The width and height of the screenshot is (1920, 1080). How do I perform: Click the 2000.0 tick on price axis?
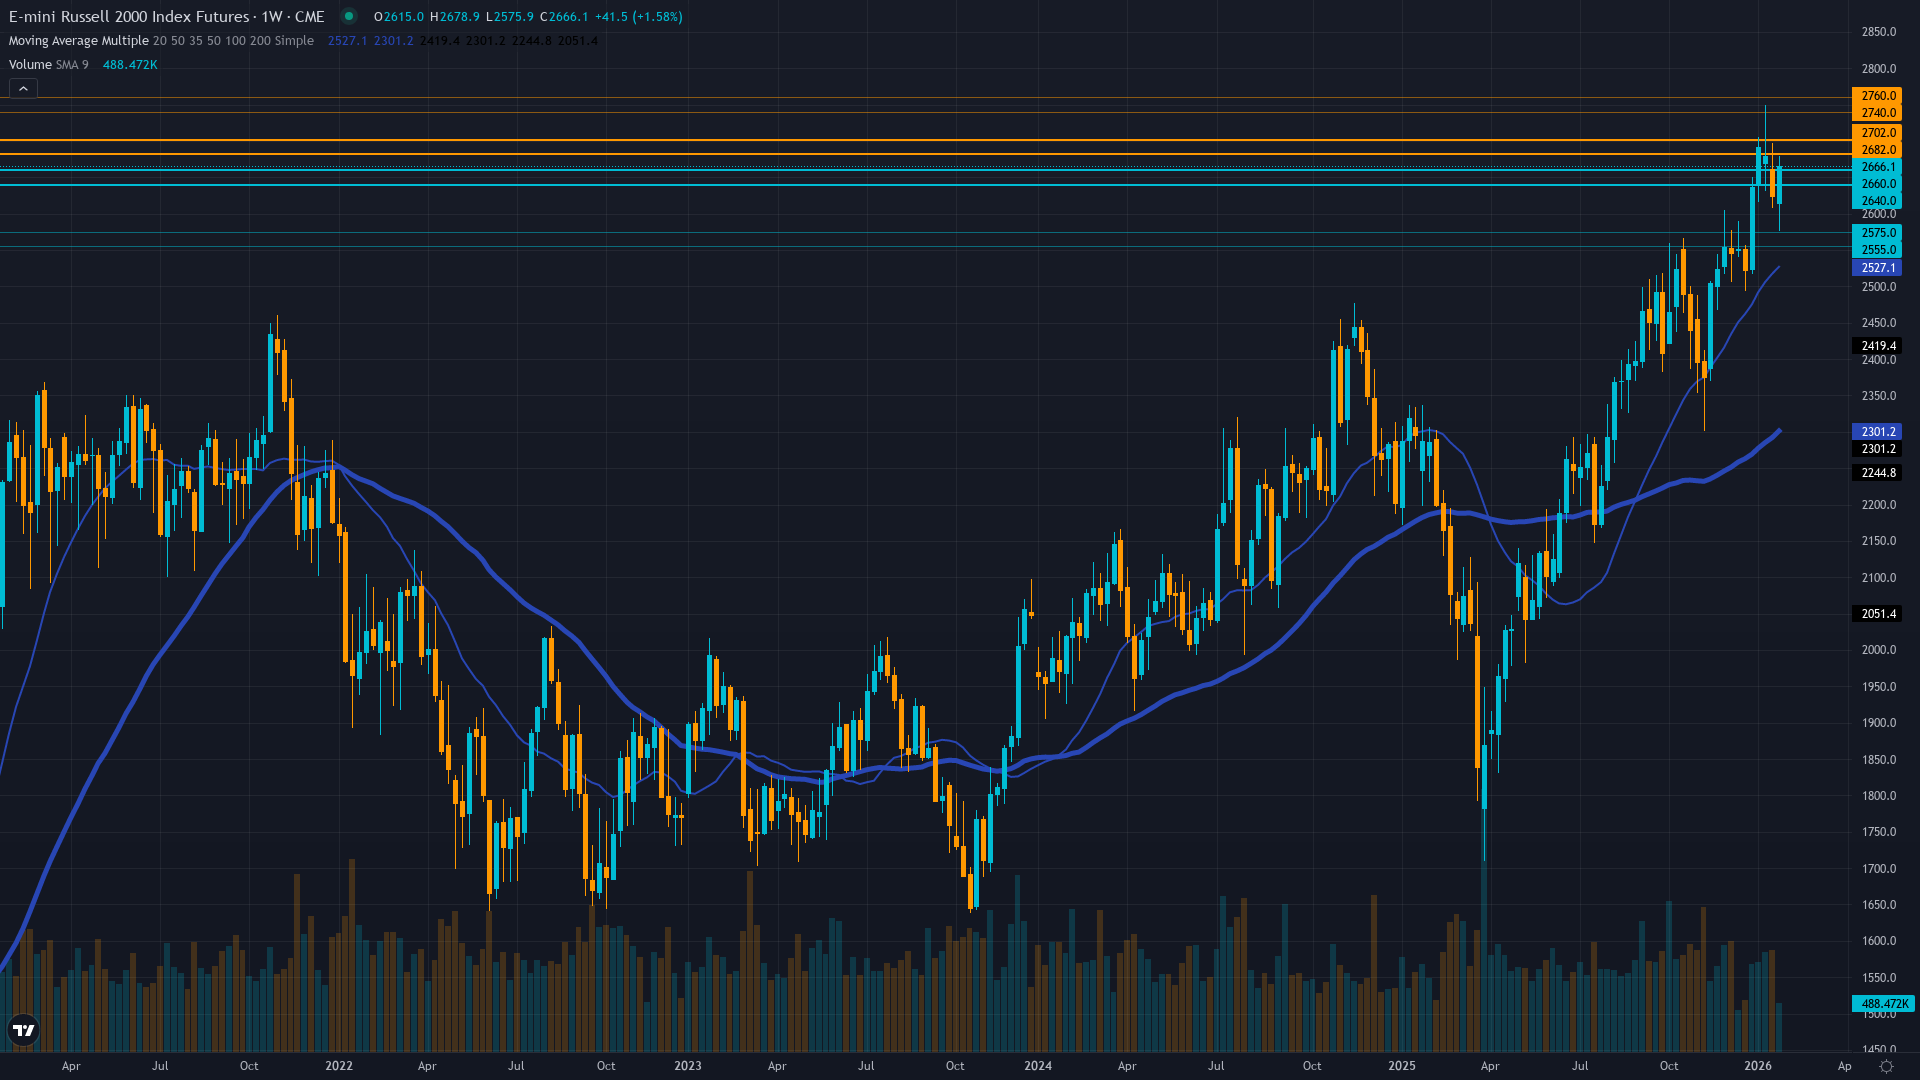click(x=1878, y=650)
